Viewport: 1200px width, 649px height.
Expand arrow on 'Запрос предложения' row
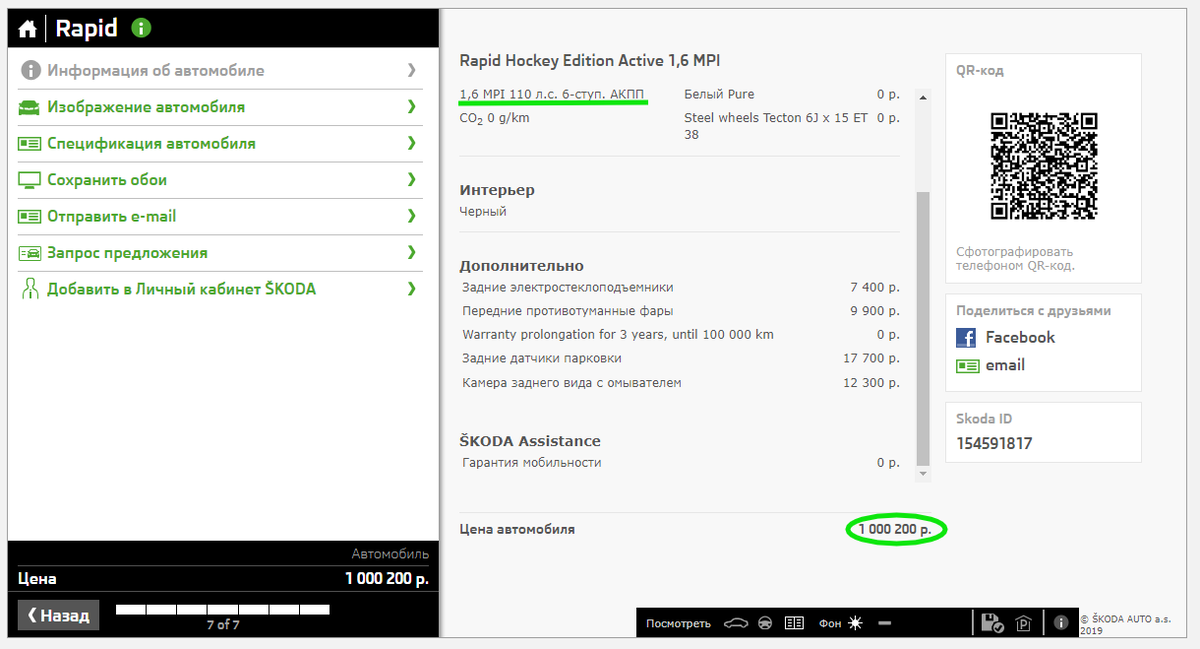[411, 253]
